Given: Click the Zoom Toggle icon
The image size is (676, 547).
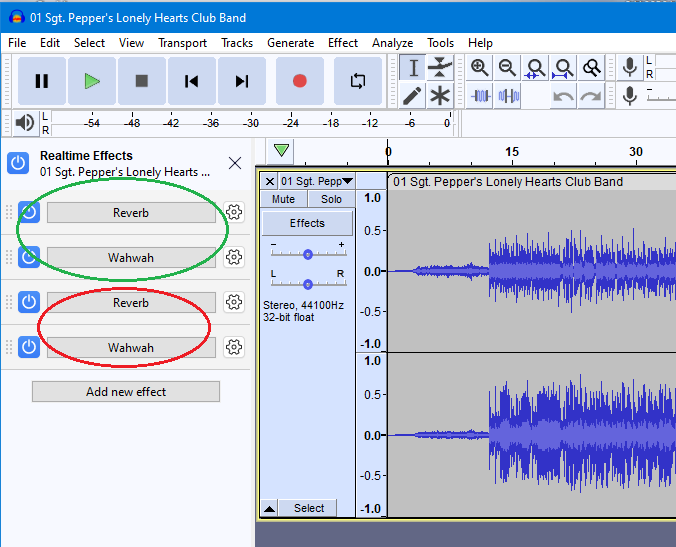Looking at the screenshot, I should point(591,68).
